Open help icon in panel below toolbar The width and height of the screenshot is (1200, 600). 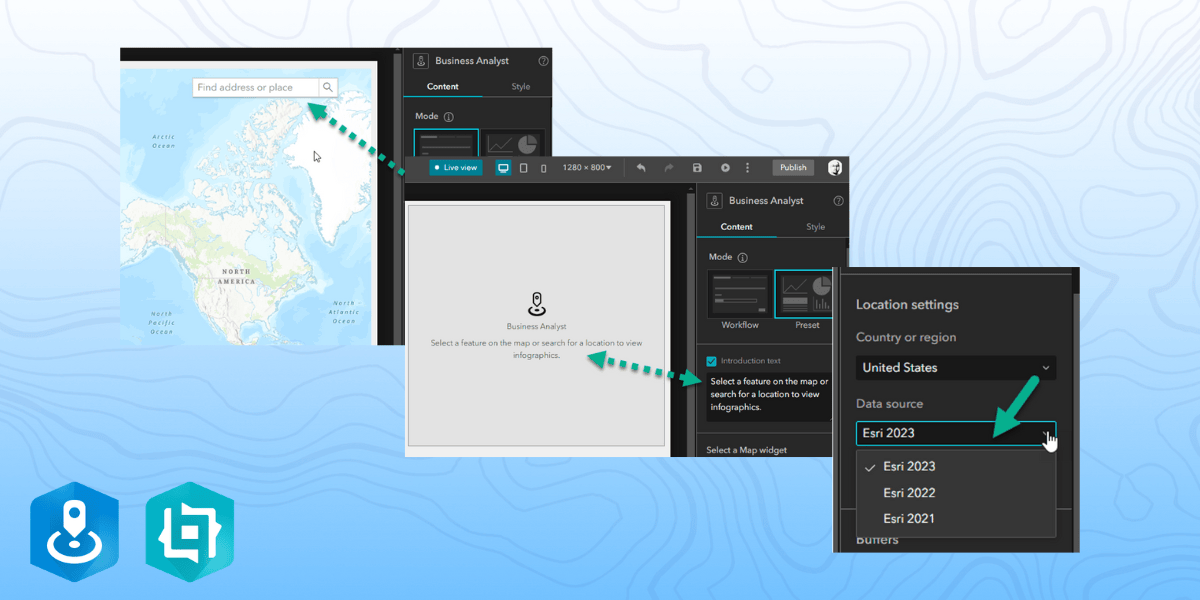838,201
